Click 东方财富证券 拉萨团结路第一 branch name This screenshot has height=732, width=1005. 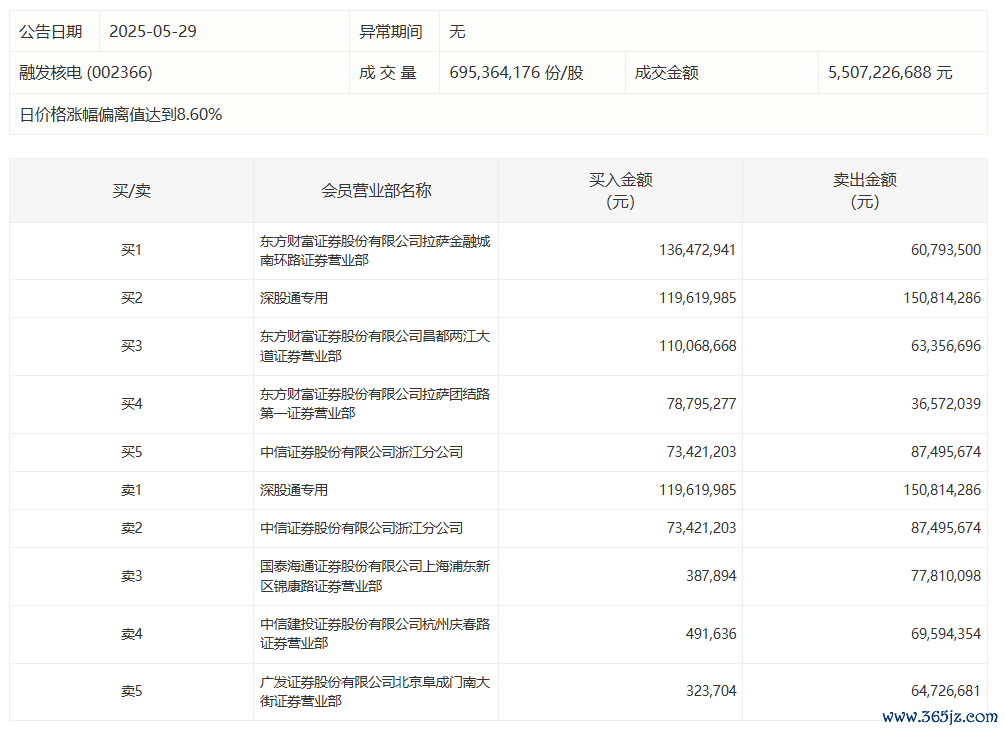[x=375, y=404]
